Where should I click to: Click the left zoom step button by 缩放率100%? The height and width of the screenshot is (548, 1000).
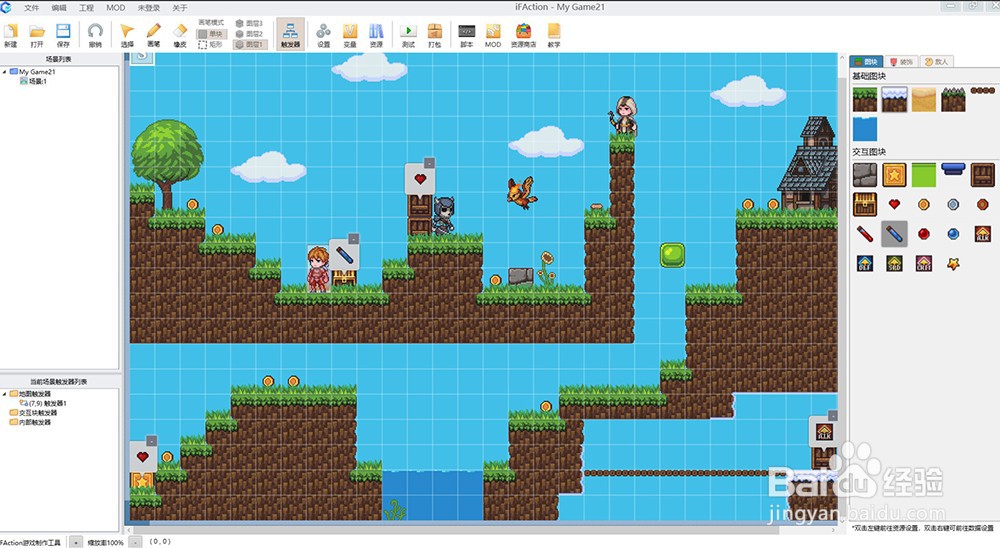point(75,542)
